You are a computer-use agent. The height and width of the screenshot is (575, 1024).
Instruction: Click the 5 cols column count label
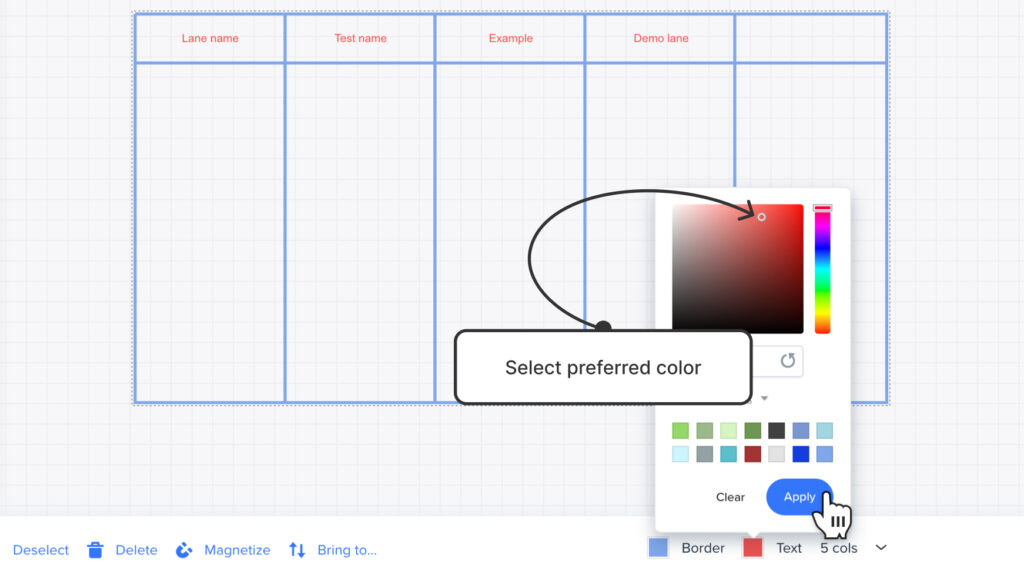[x=839, y=548]
